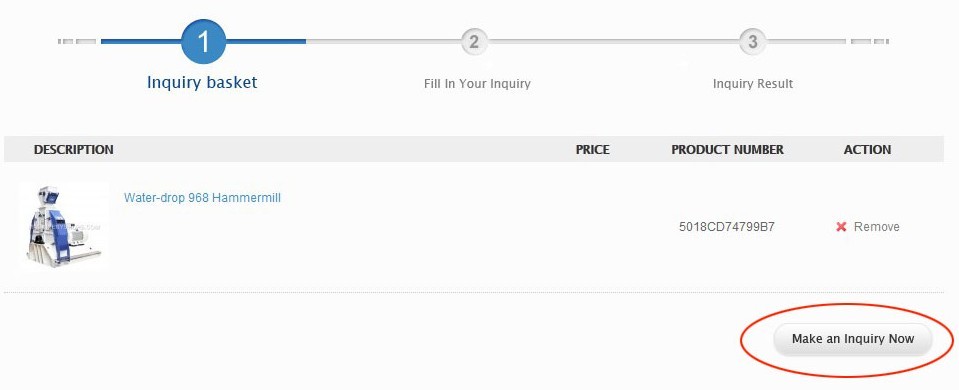The width and height of the screenshot is (959, 390).
Task: Click the red X remove icon
Action: [x=841, y=227]
